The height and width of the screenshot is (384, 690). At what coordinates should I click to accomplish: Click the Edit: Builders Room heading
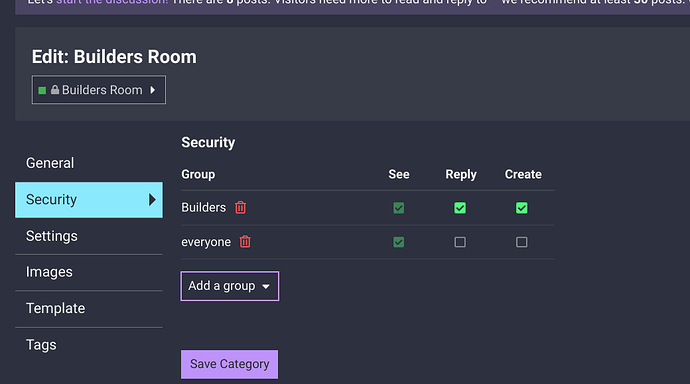[114, 57]
